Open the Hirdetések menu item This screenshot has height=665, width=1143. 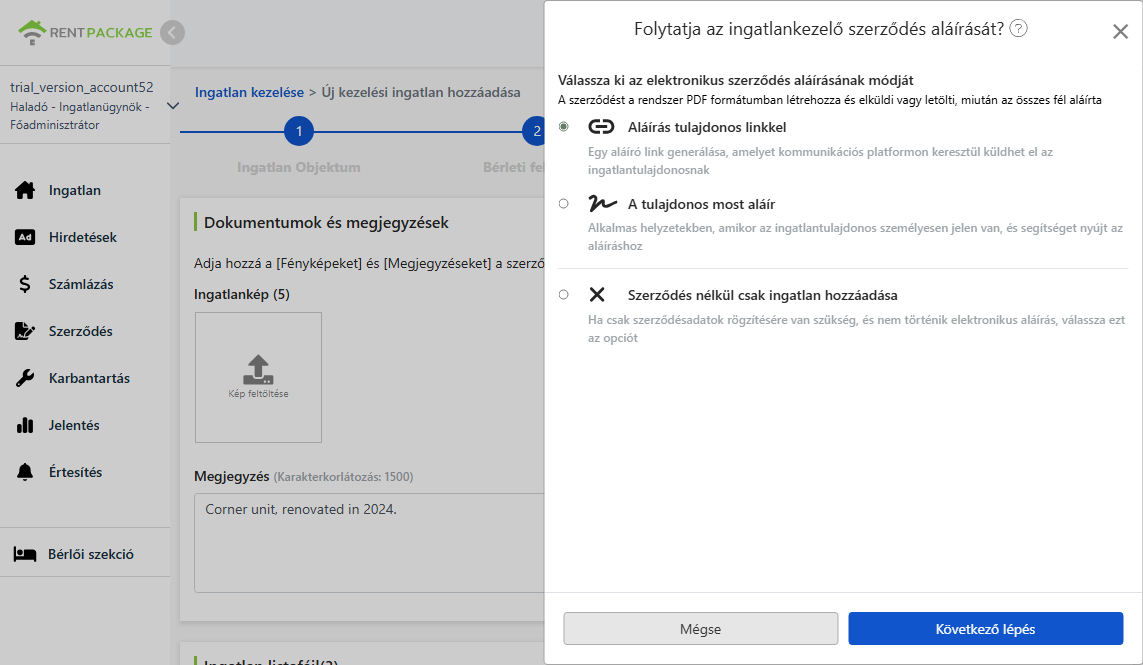pos(82,237)
